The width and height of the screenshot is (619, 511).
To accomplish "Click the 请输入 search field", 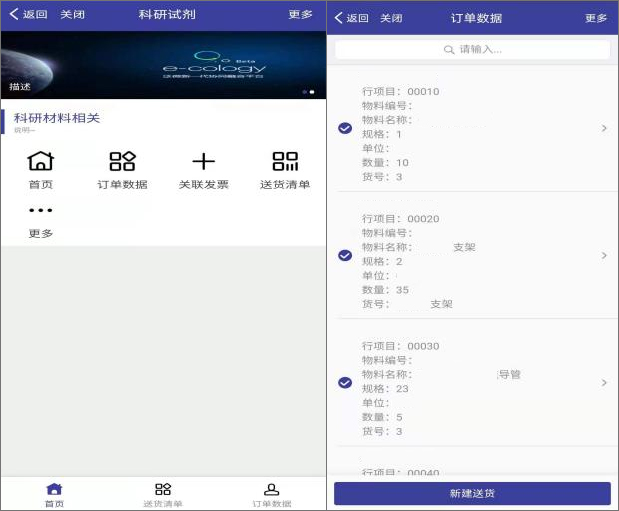I will tap(473, 50).
